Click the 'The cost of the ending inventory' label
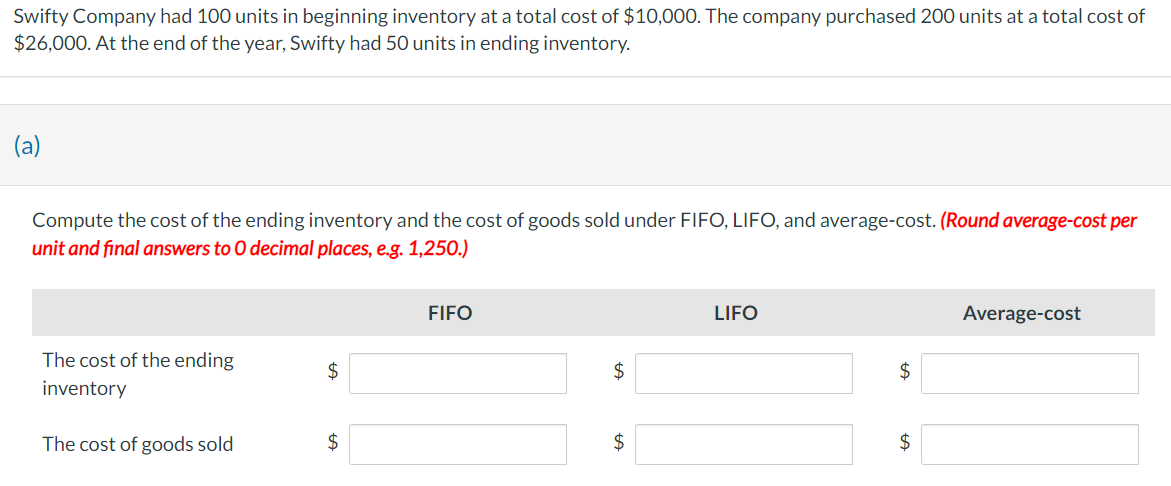1171x486 pixels. click(138, 374)
